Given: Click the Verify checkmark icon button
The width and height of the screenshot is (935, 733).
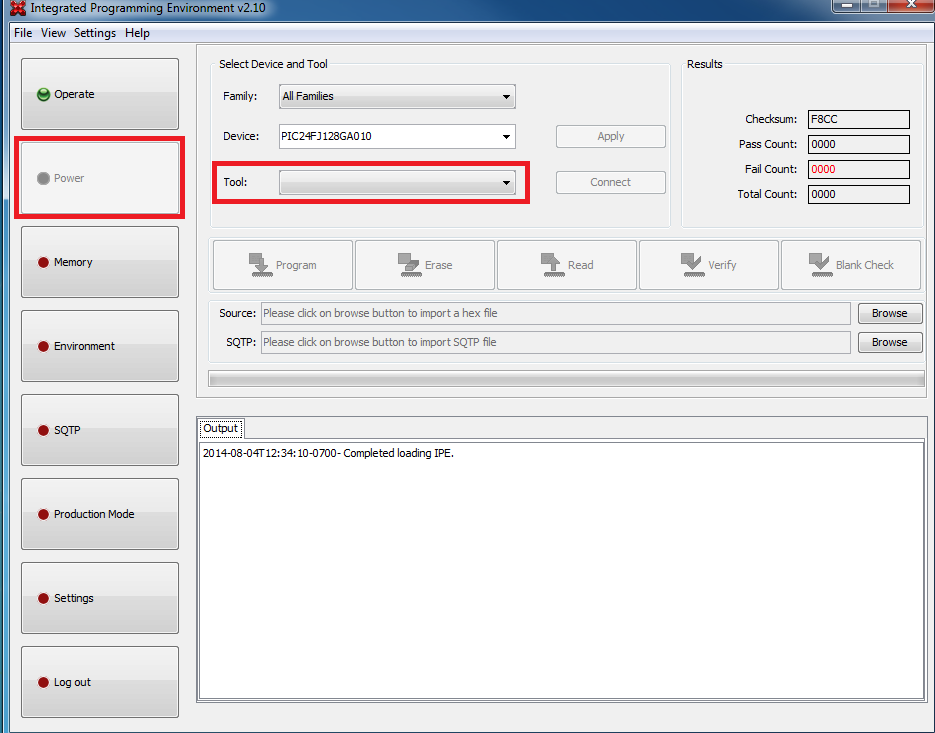Looking at the screenshot, I should (709, 265).
